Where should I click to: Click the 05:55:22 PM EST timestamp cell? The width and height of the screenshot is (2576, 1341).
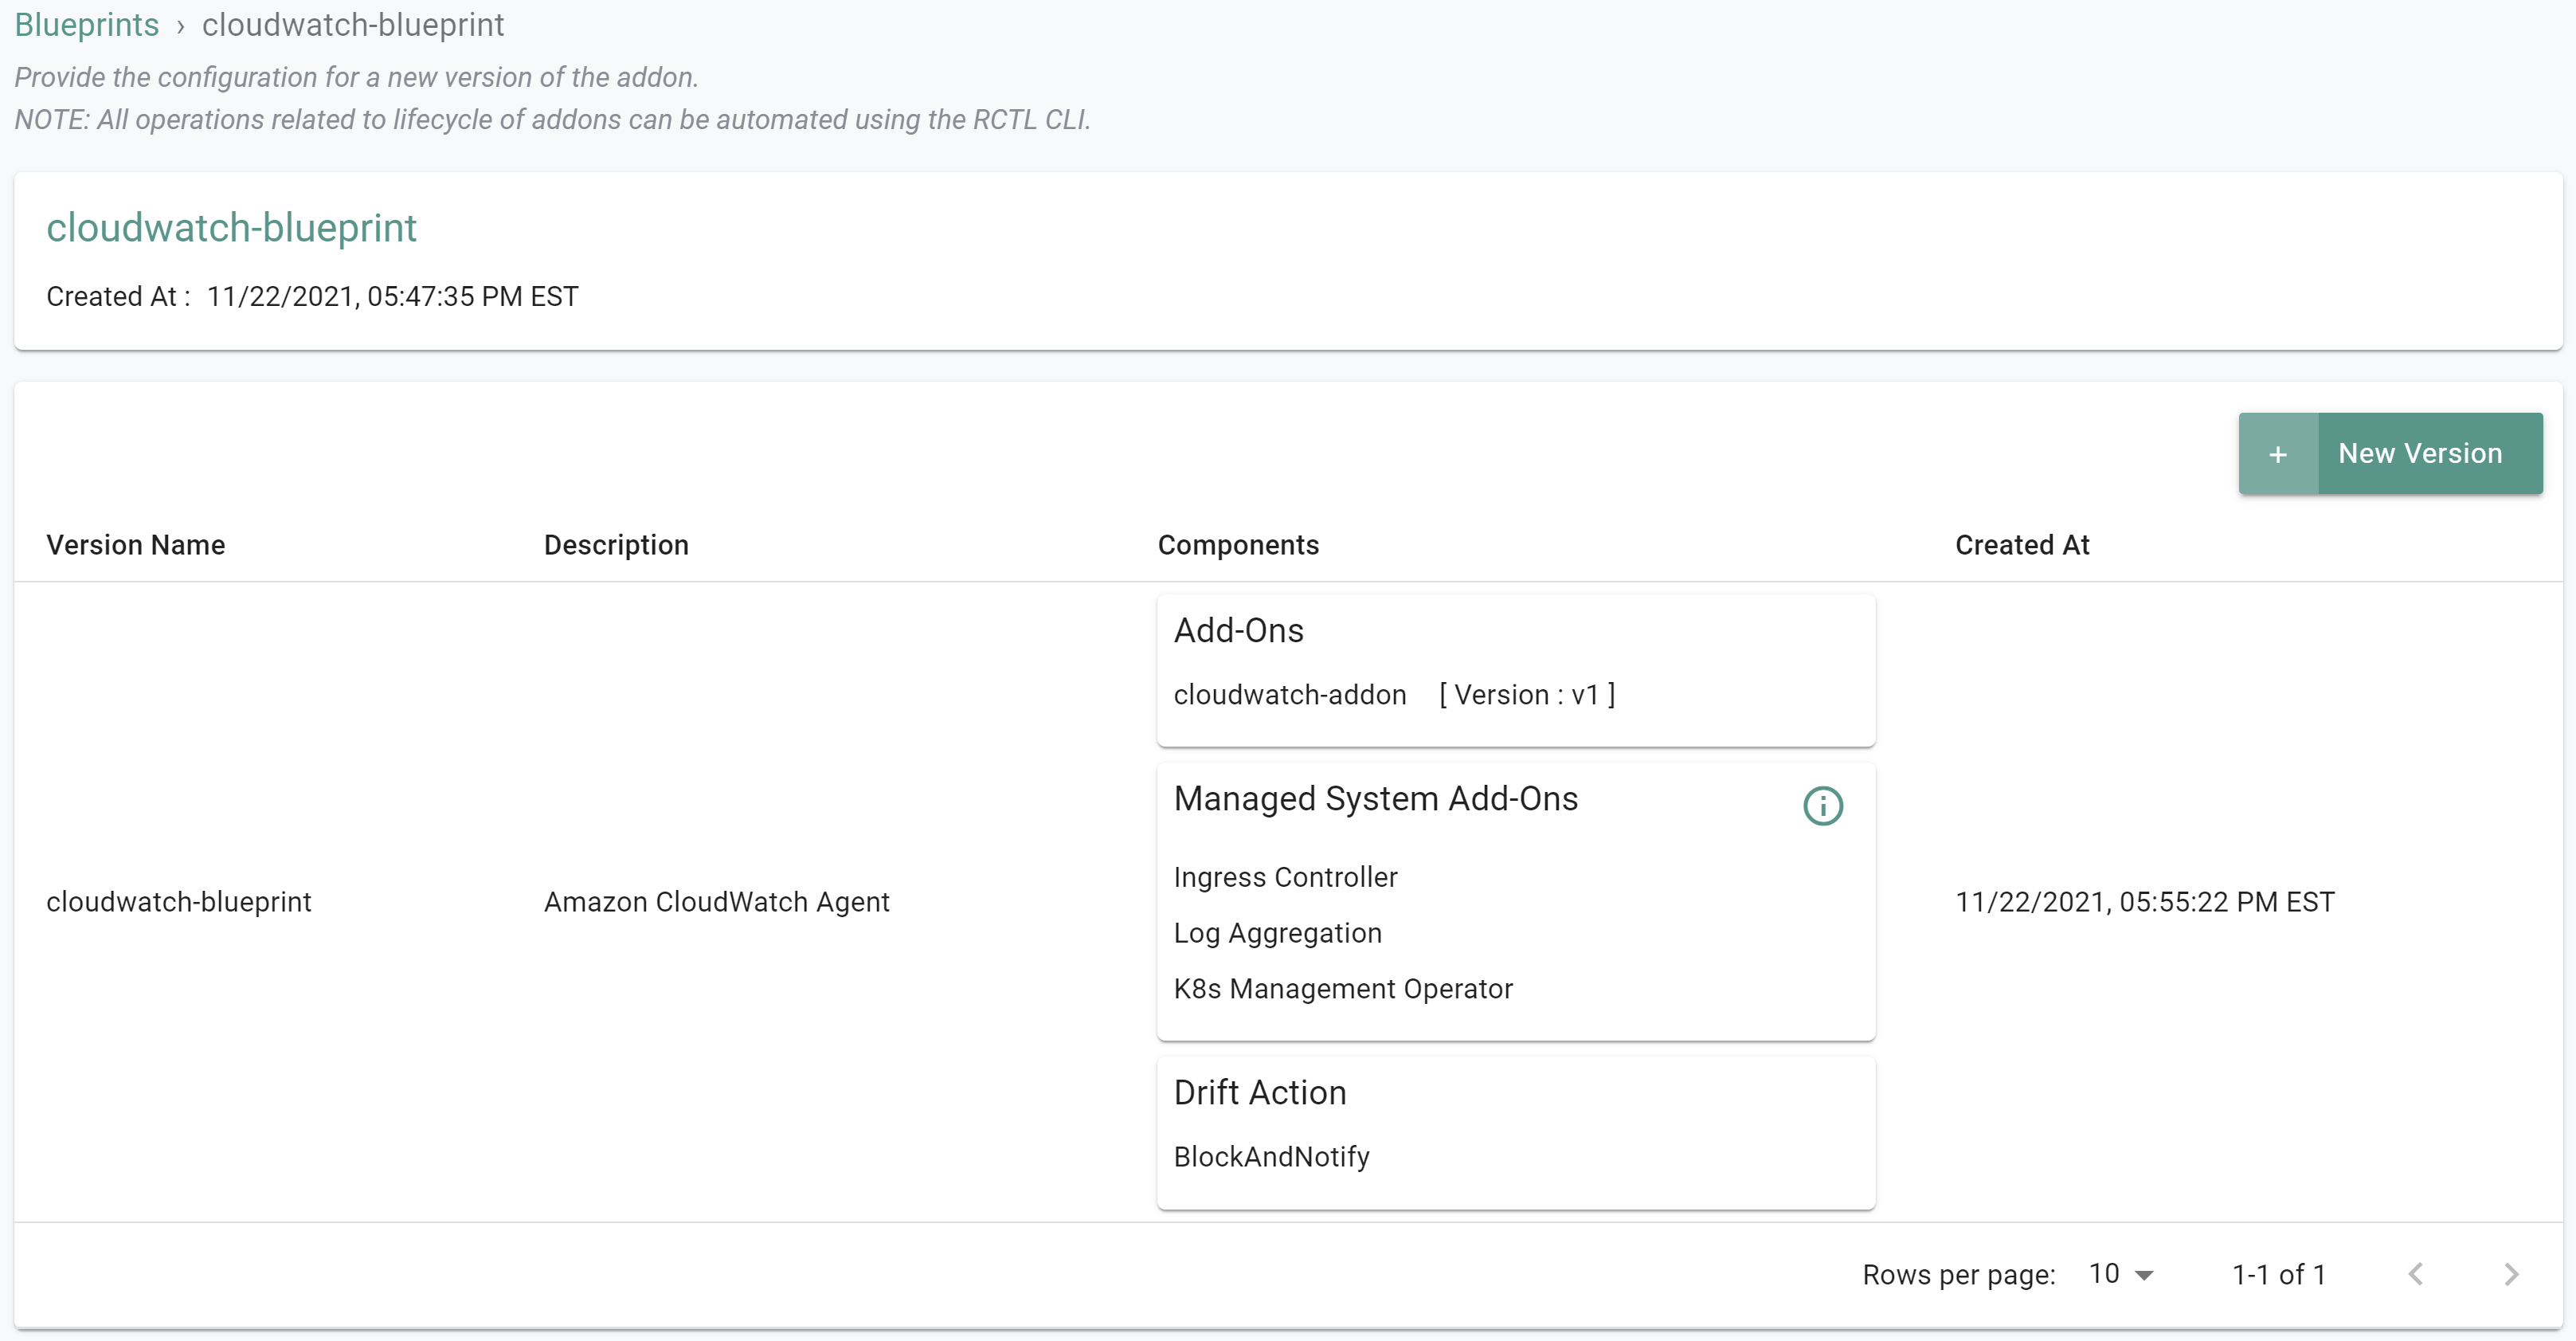[x=2145, y=902]
